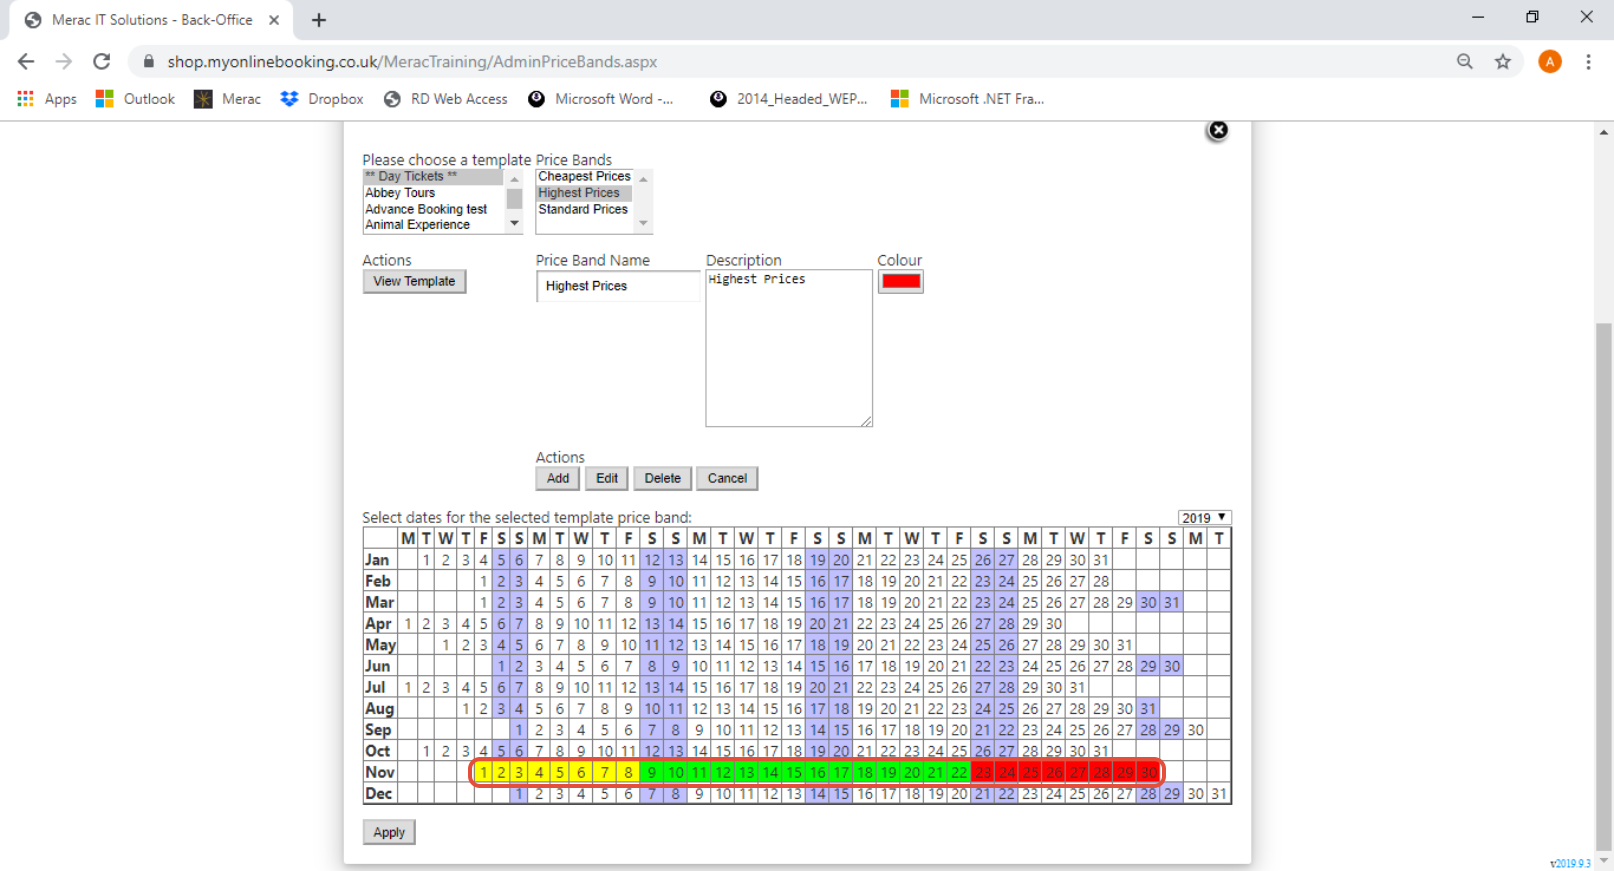Select October 31 in the calendar
The width and height of the screenshot is (1614, 871).
click(1101, 751)
